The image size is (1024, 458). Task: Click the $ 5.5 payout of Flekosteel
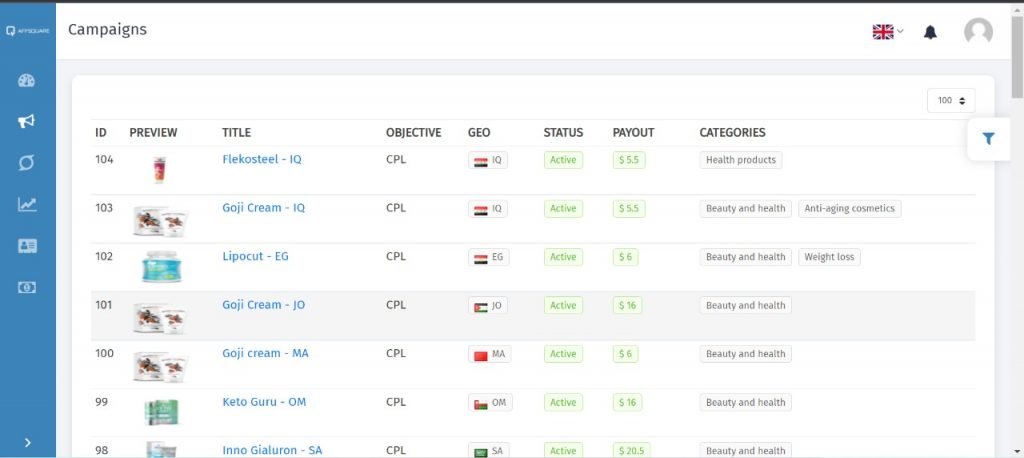629,160
